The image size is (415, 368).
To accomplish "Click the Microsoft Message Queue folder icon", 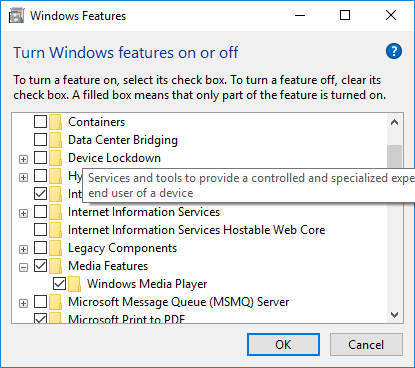I will tap(56, 302).
